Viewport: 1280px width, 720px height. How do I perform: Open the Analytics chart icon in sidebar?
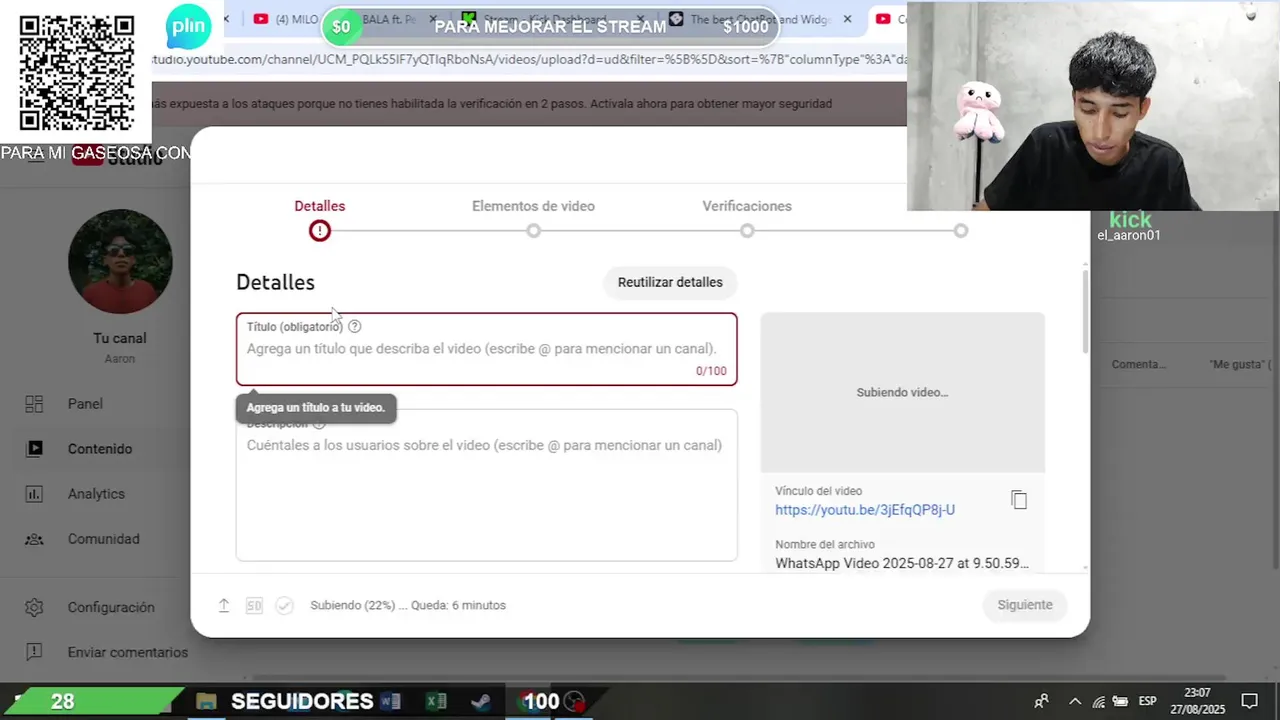click(x=34, y=494)
